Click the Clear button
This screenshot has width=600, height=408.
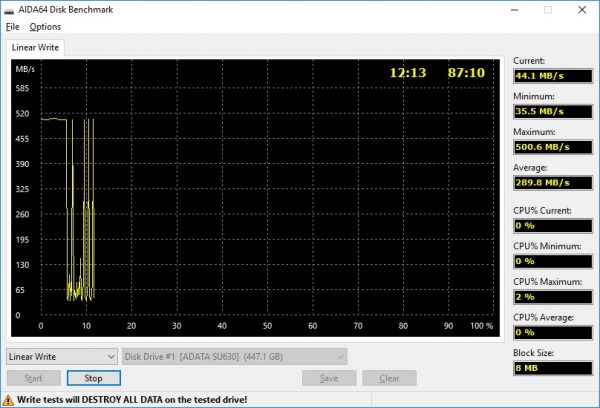pos(389,378)
